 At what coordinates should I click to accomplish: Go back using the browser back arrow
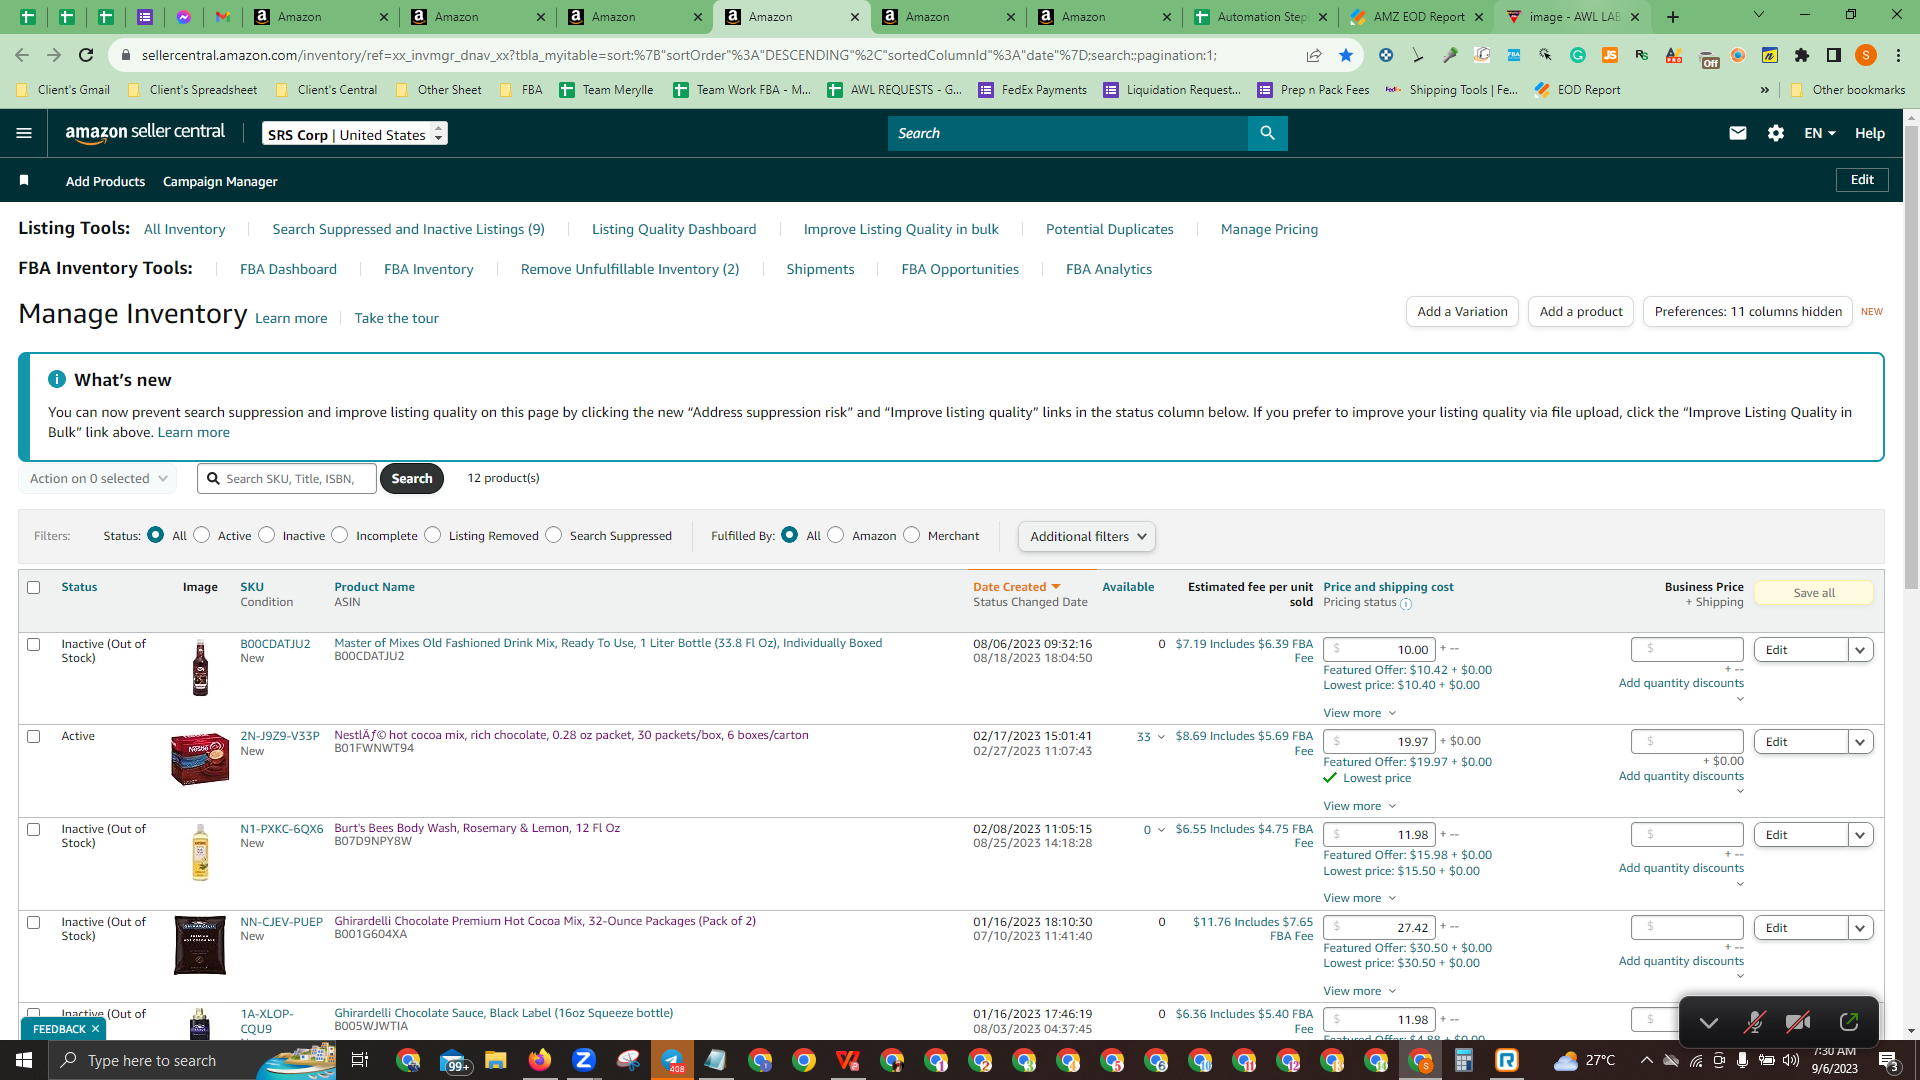[22, 55]
